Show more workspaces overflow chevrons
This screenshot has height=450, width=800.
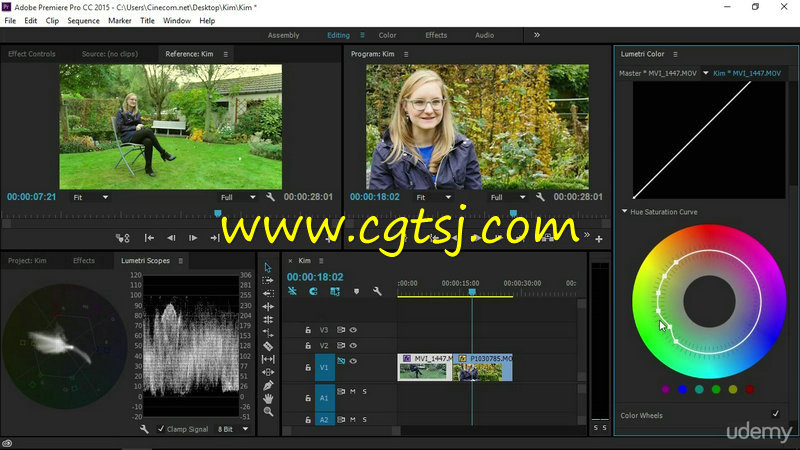click(537, 35)
